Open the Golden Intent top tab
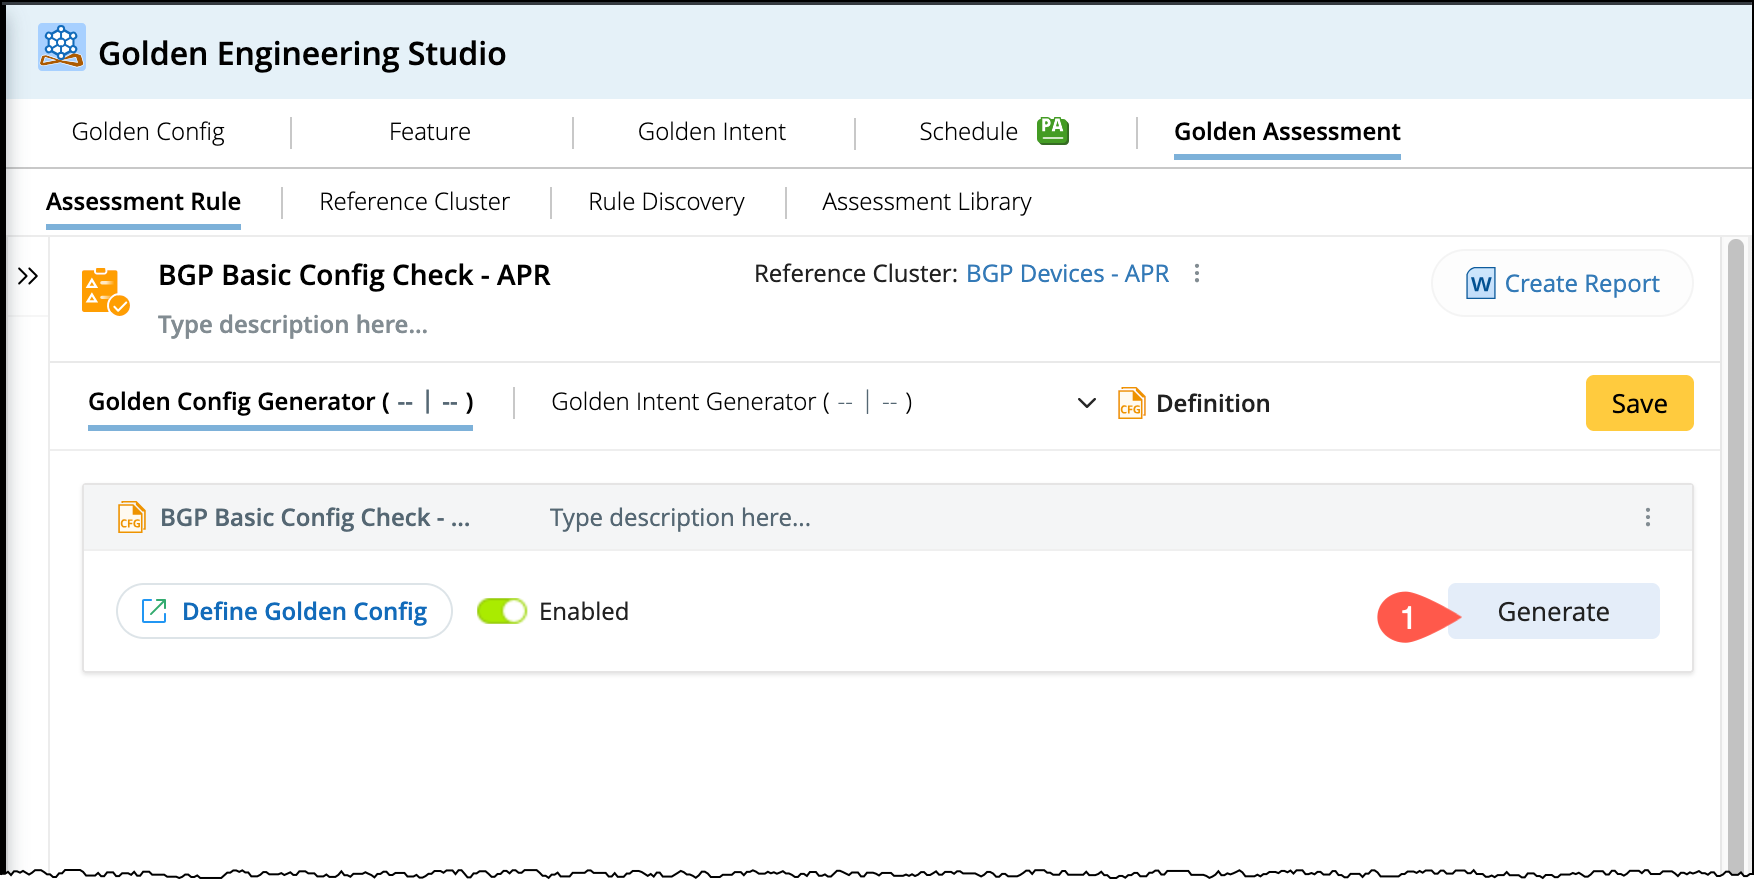The height and width of the screenshot is (880, 1754). click(x=711, y=131)
